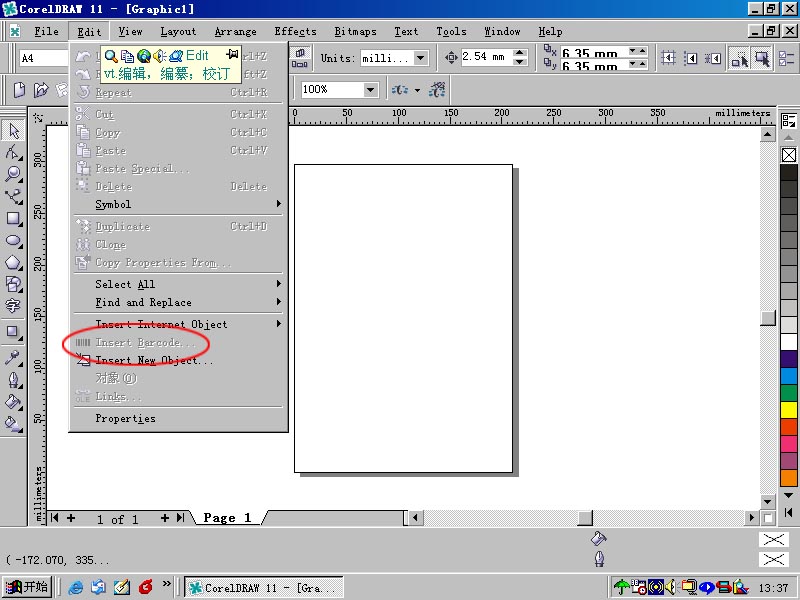
Task: Click the nudge offset 2.54 mm field
Action: [x=486, y=57]
